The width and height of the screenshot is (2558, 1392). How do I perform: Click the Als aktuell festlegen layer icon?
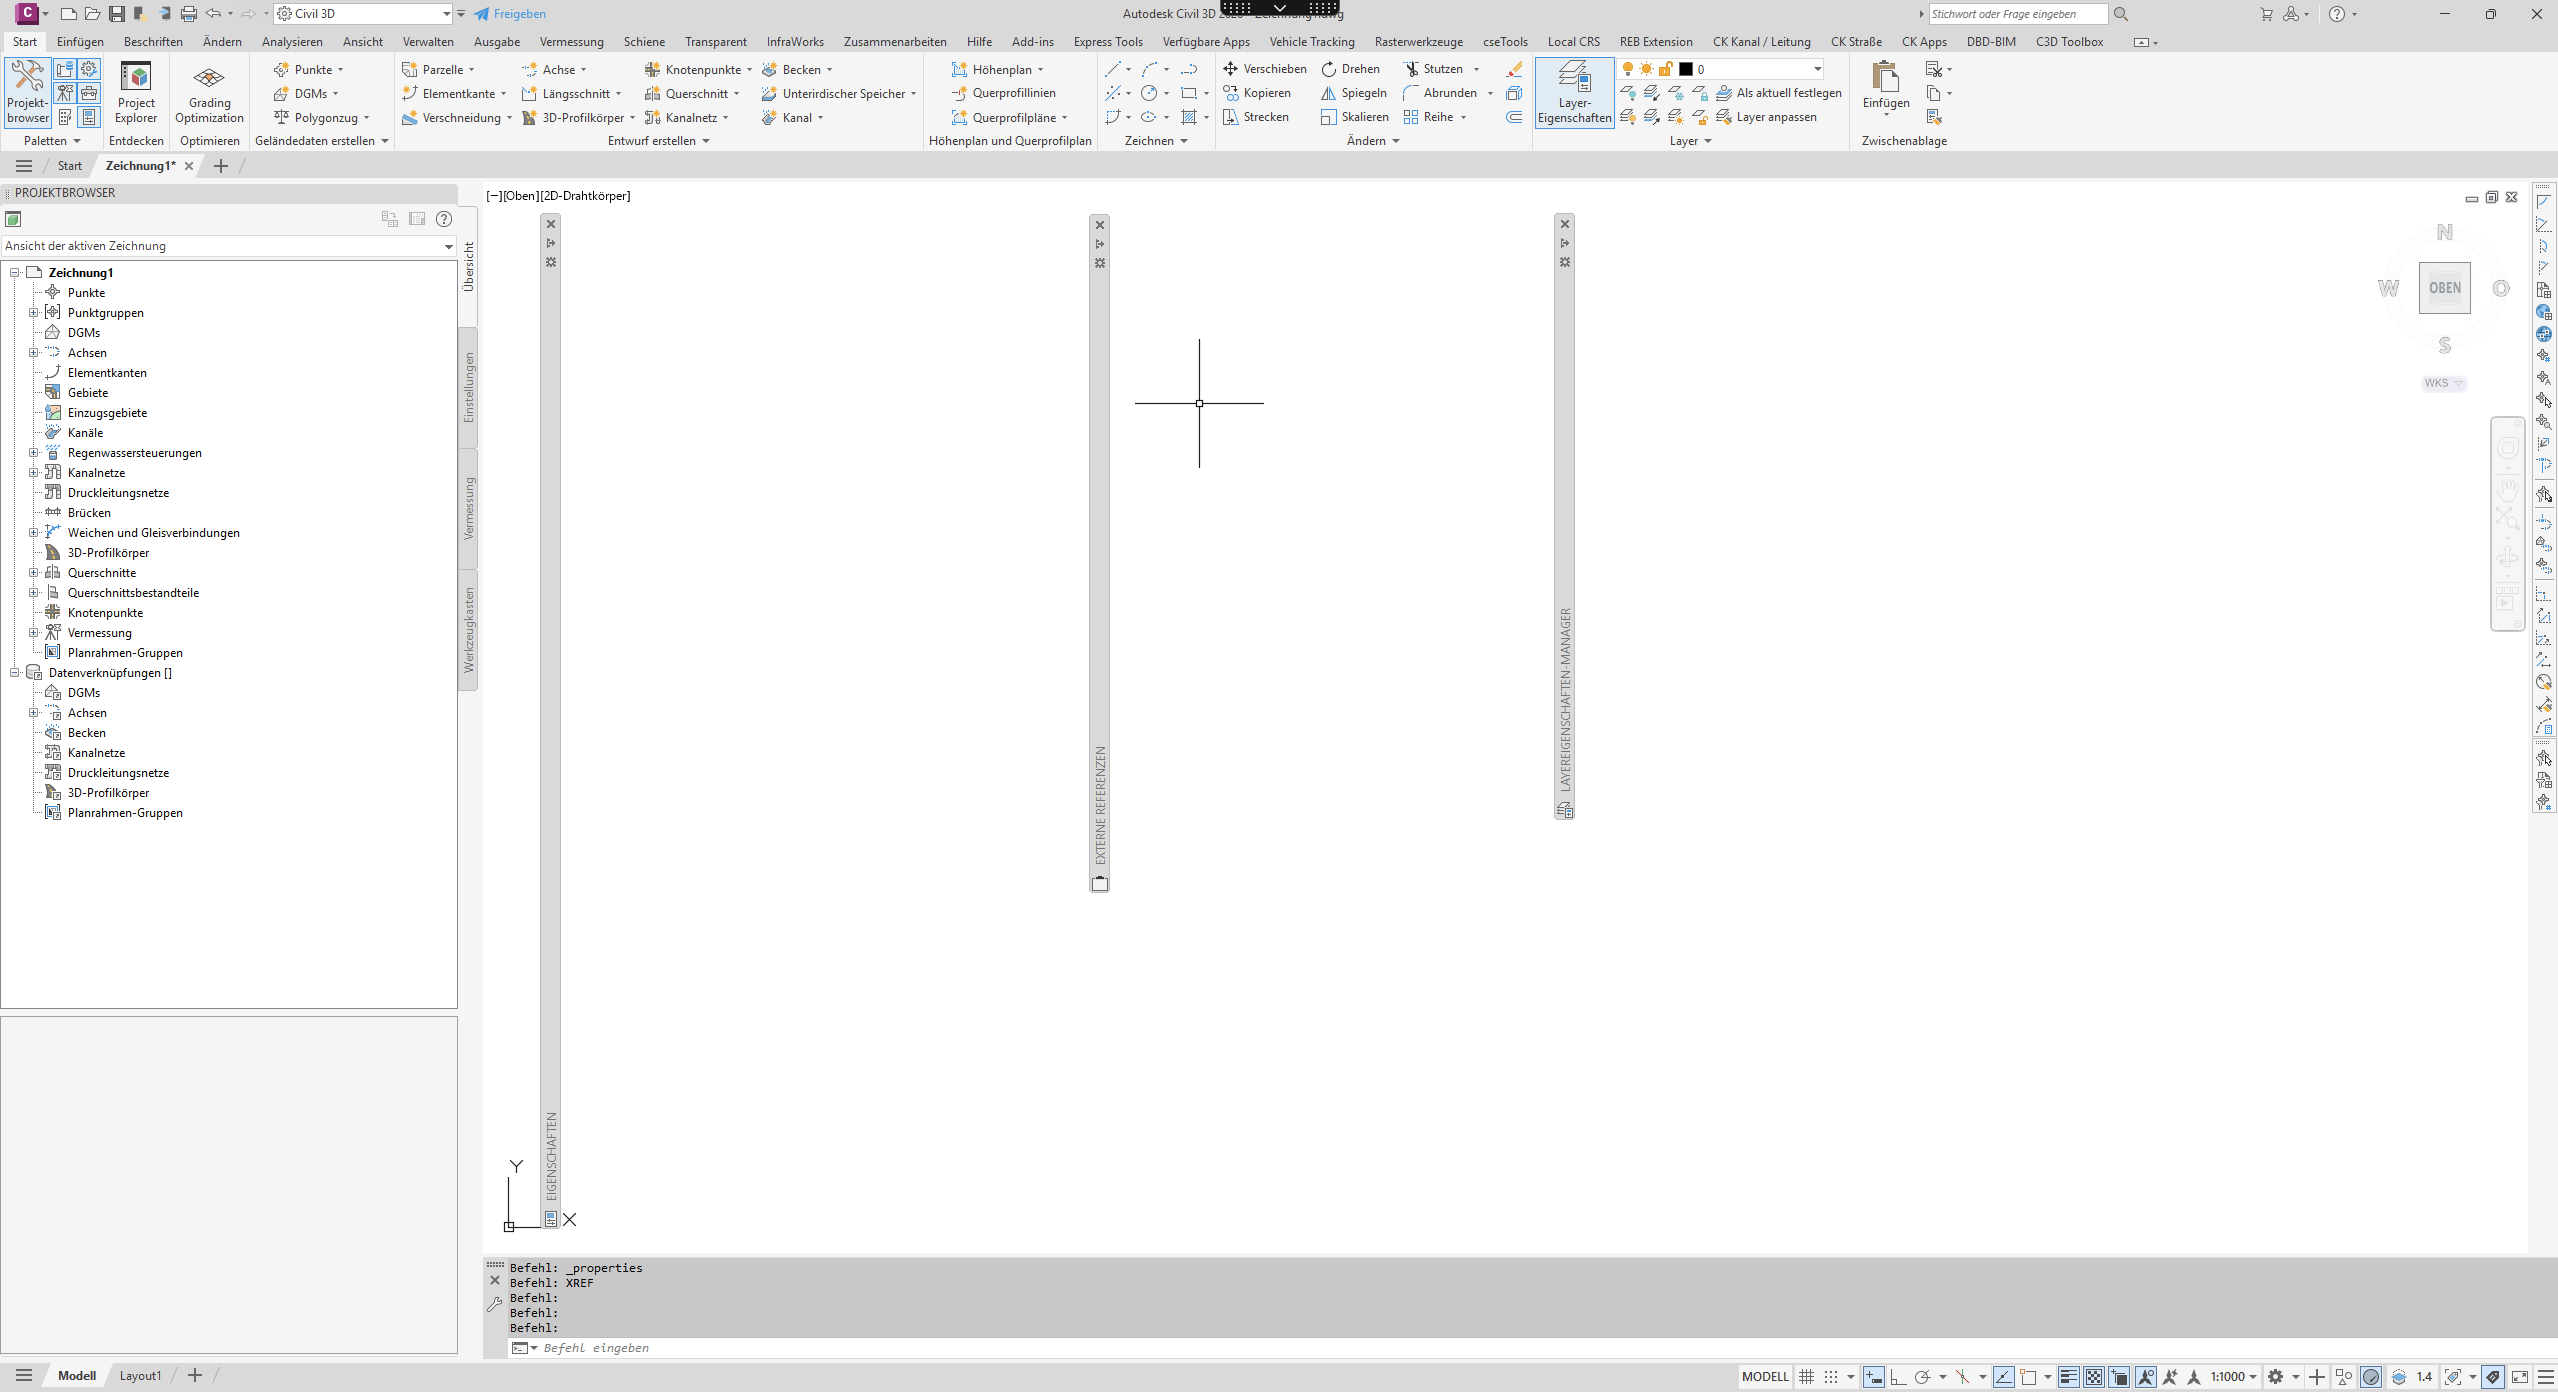tap(1724, 93)
